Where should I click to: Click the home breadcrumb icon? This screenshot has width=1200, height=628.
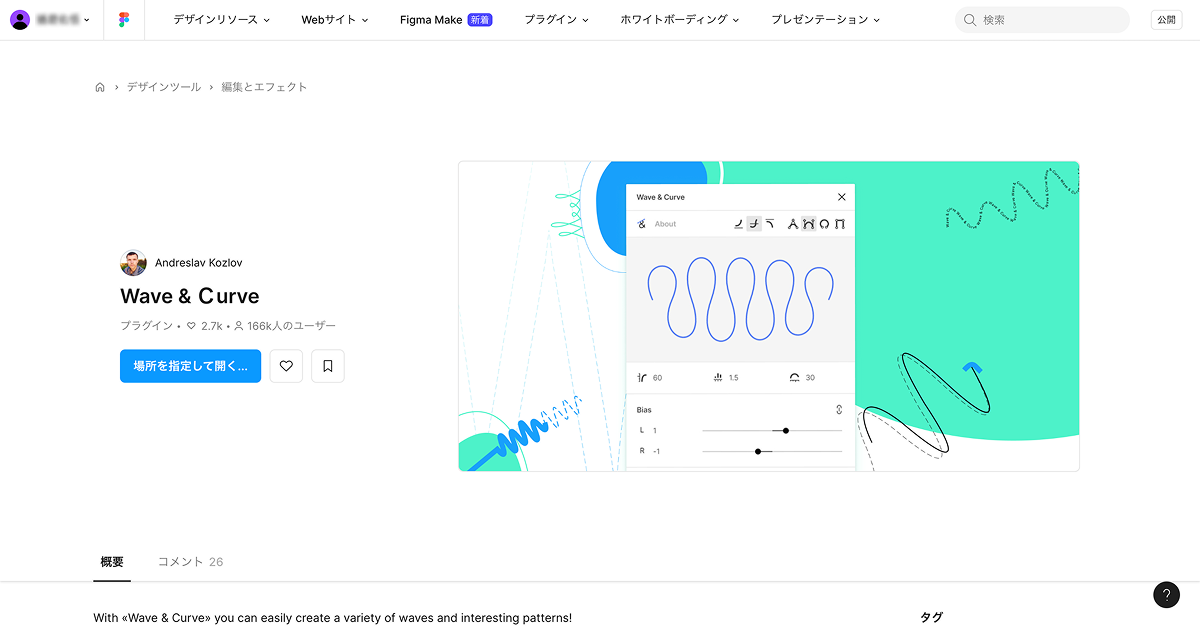[x=100, y=87]
